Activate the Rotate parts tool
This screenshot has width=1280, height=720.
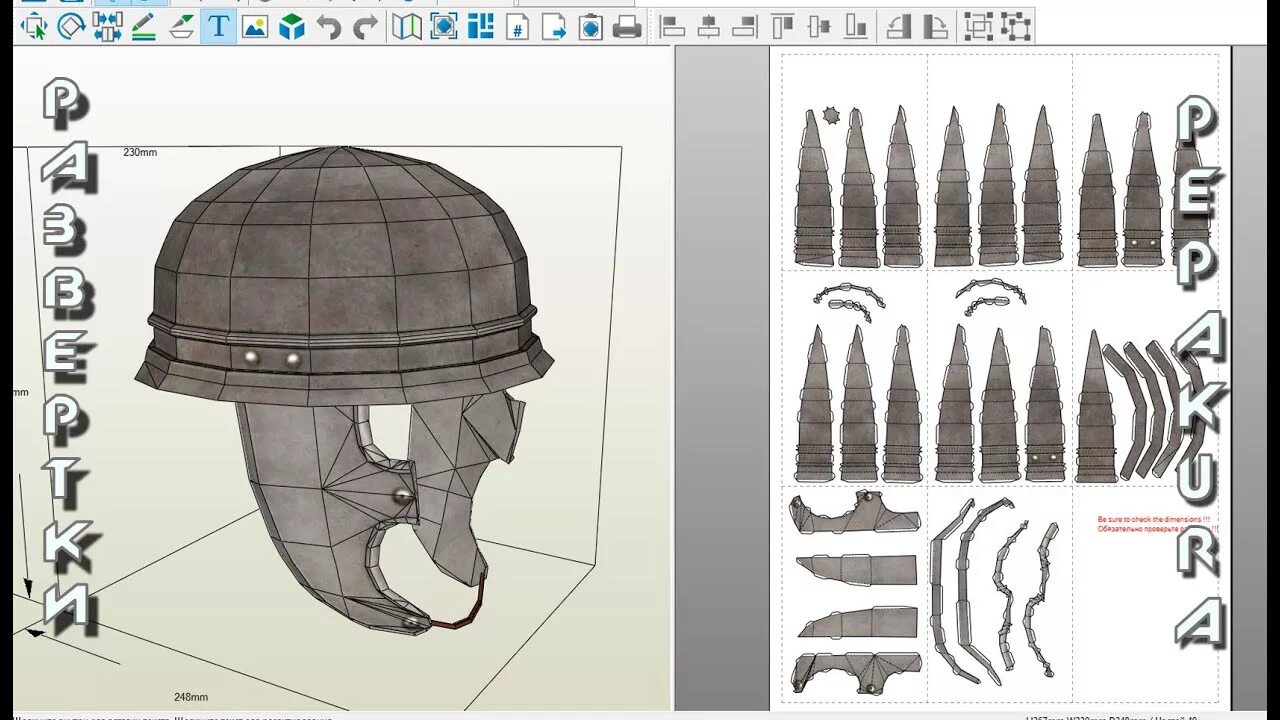tap(70, 27)
